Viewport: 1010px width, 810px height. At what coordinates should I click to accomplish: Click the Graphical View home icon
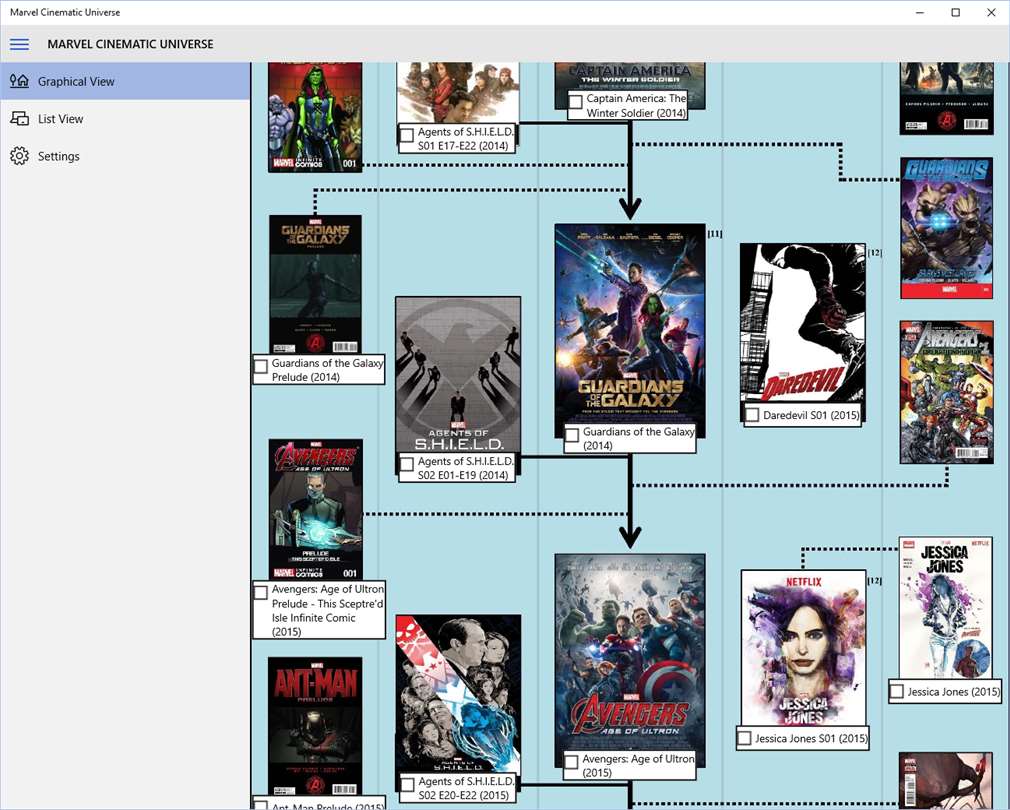coord(19,81)
